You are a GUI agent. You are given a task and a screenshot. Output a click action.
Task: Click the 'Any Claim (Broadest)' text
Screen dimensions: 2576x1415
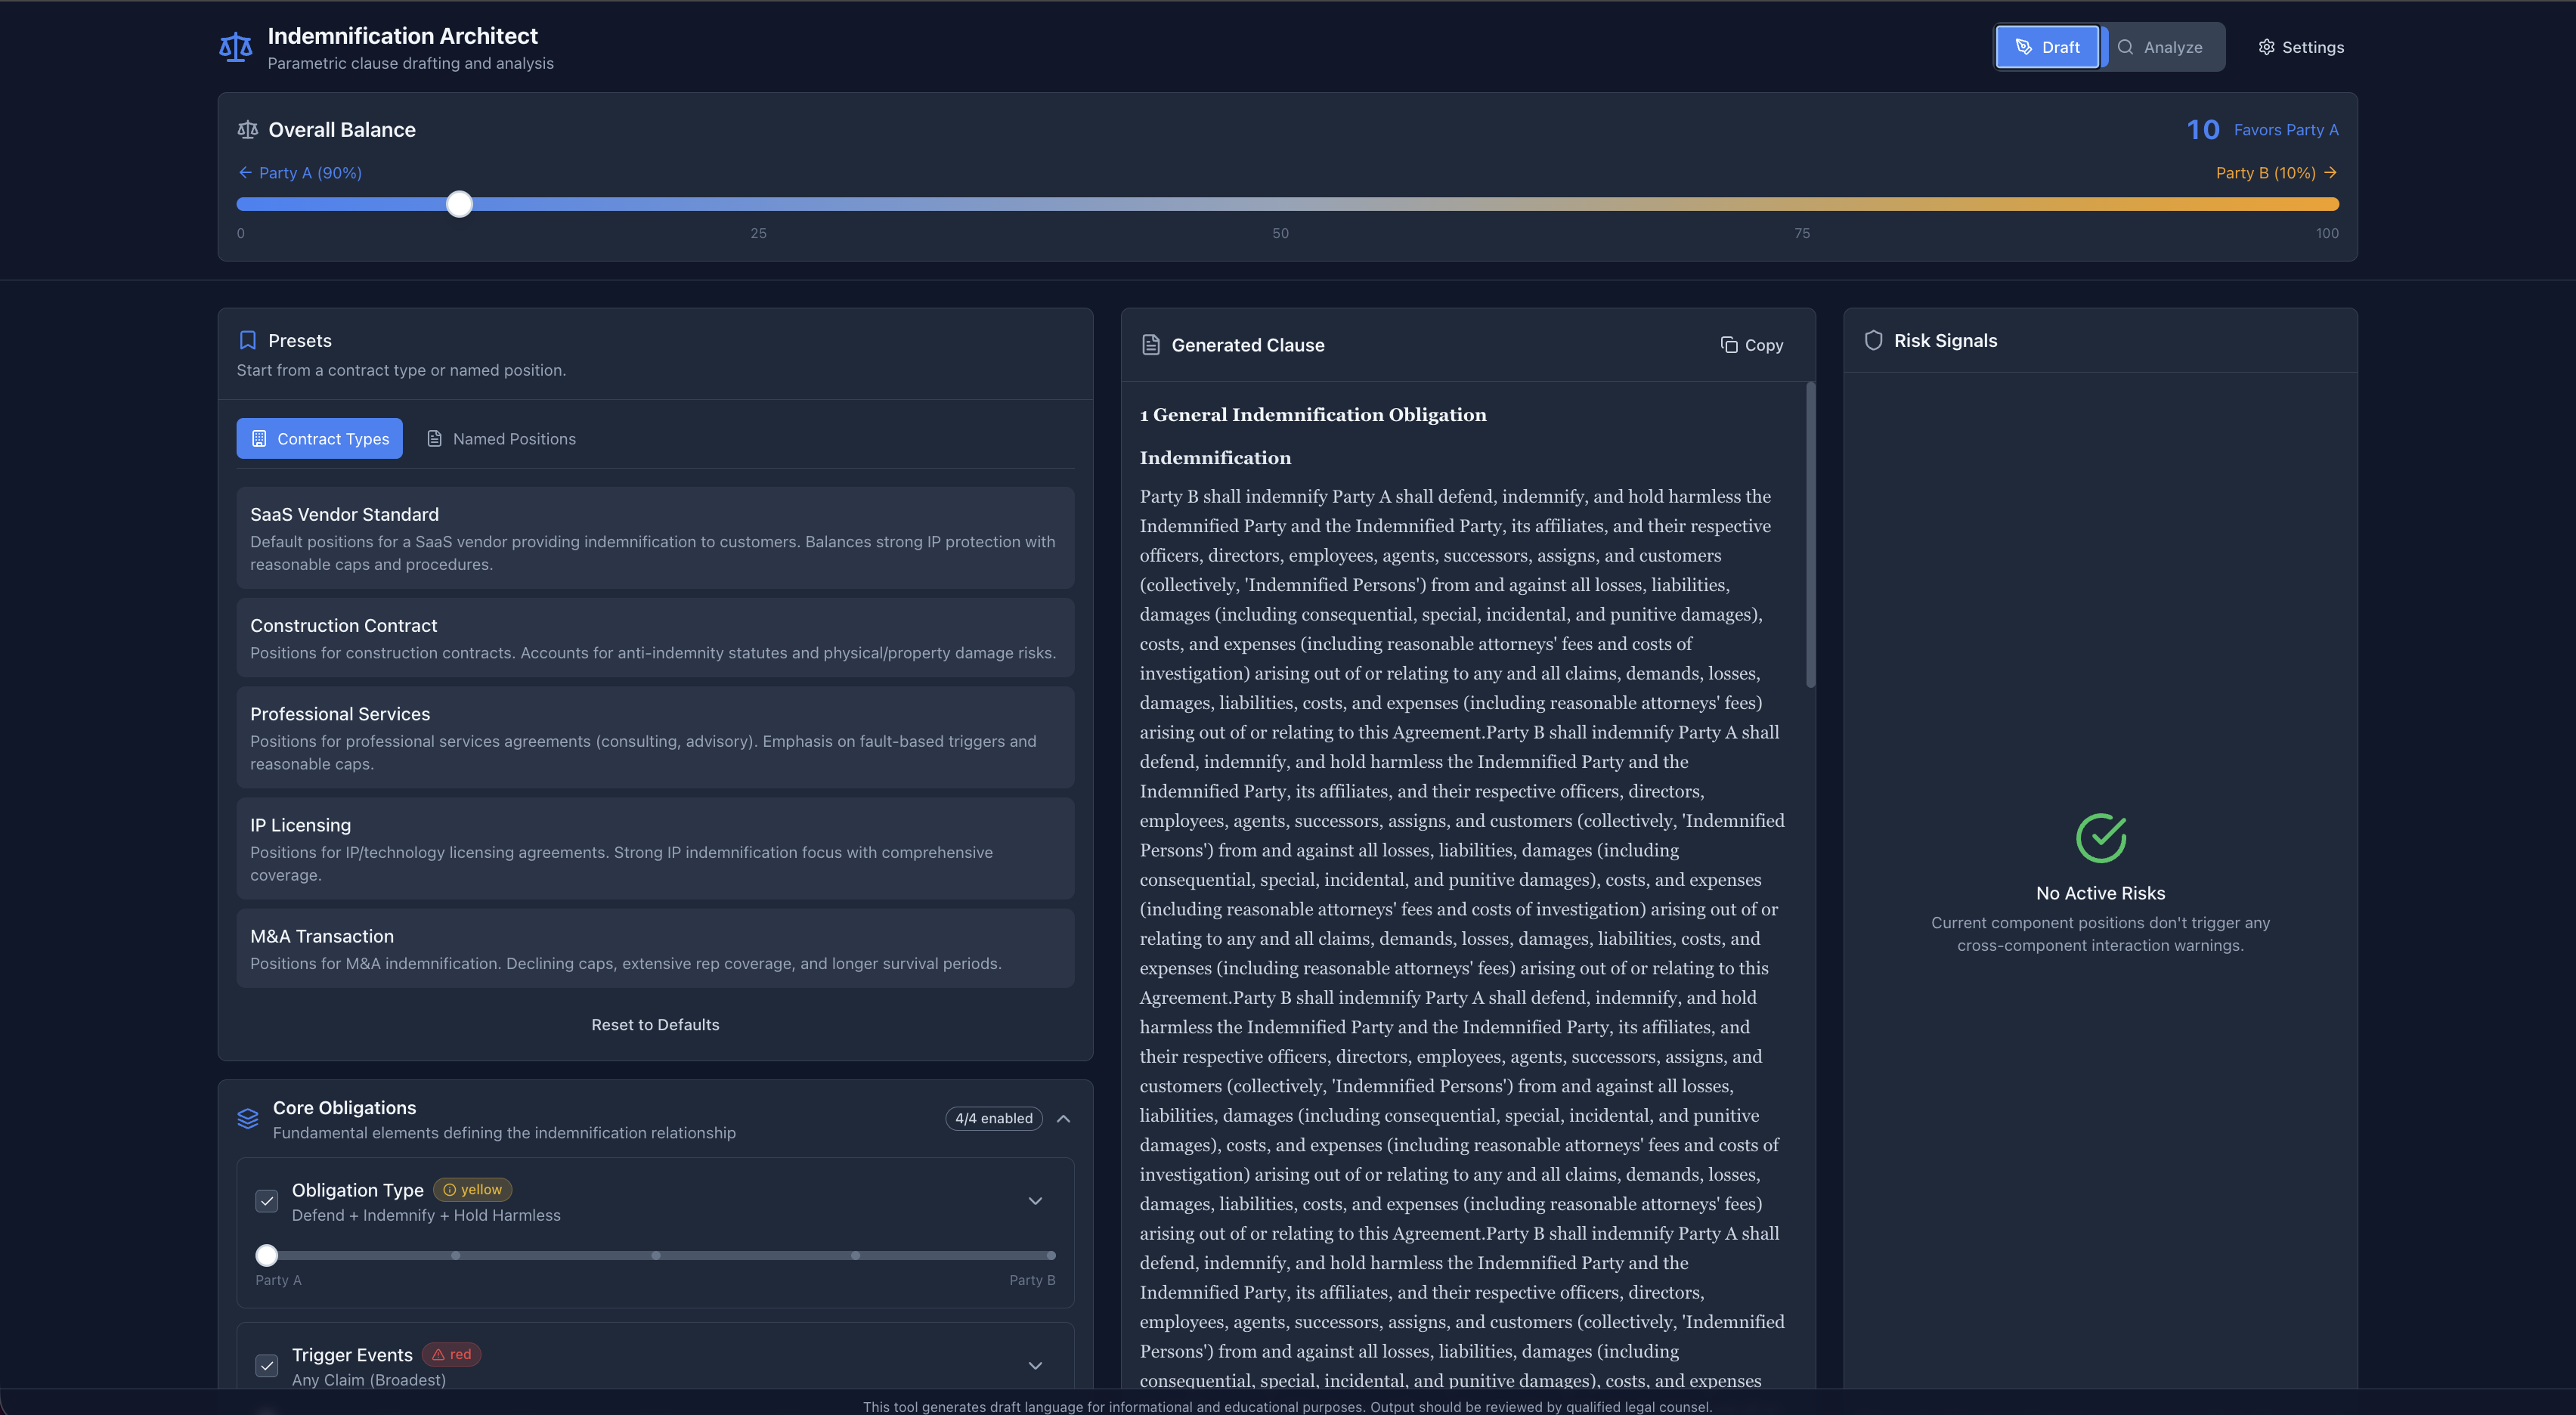tap(369, 1379)
